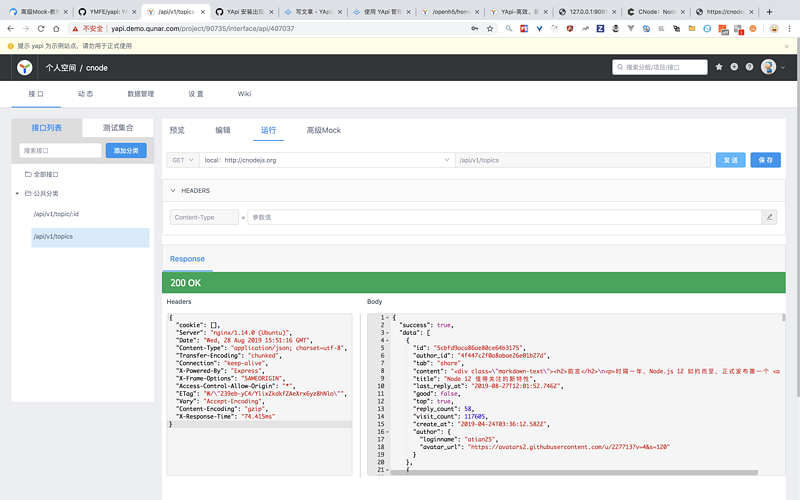This screenshot has height=500, width=800.
Task: Click the YApi logo icon
Action: (24, 67)
